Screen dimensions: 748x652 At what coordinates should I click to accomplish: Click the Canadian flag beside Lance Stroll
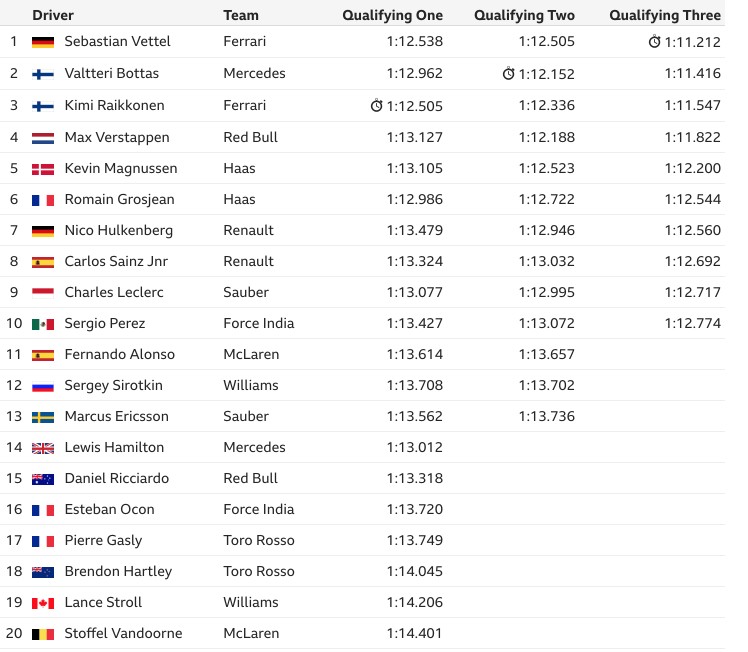click(x=43, y=603)
